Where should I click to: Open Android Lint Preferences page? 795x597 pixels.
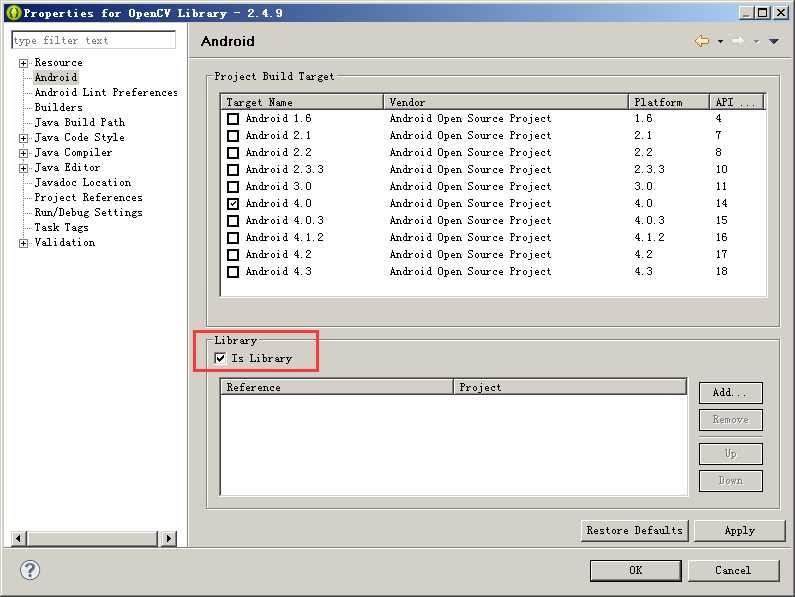coord(106,92)
